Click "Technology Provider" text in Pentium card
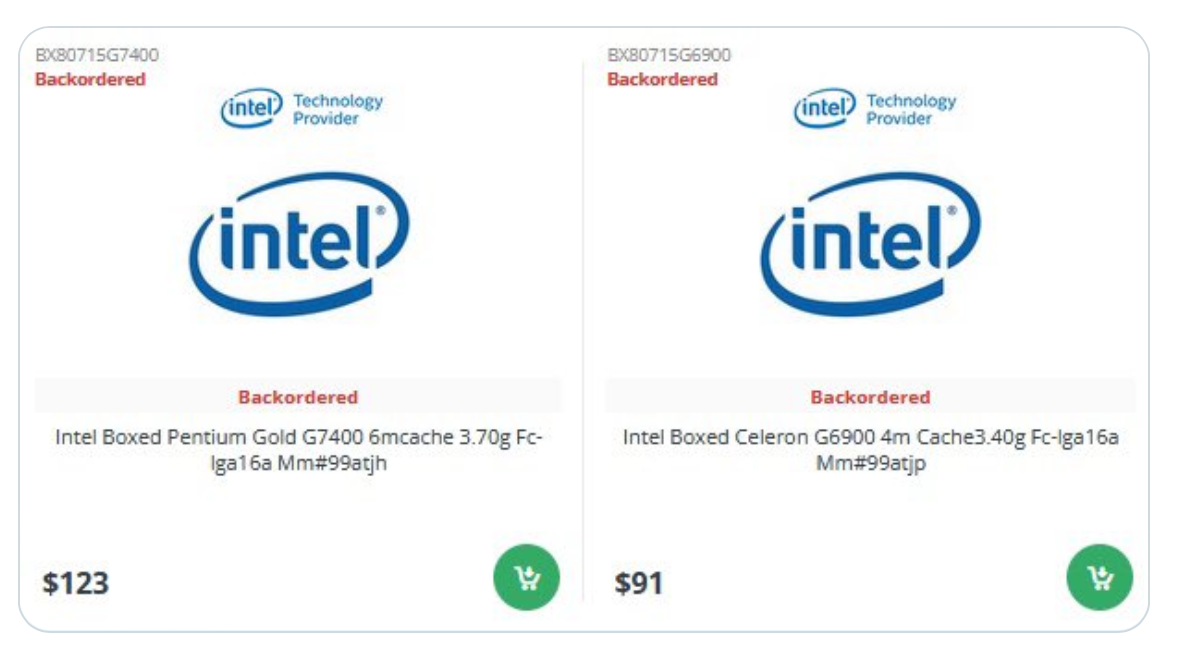 click(337, 109)
